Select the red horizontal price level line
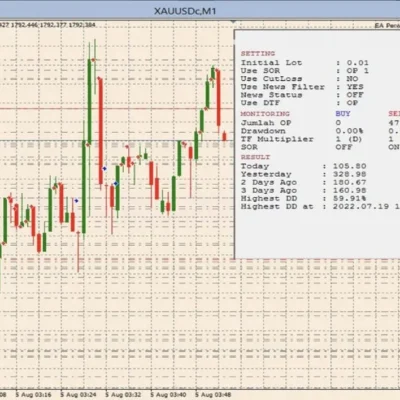 (x=117, y=109)
